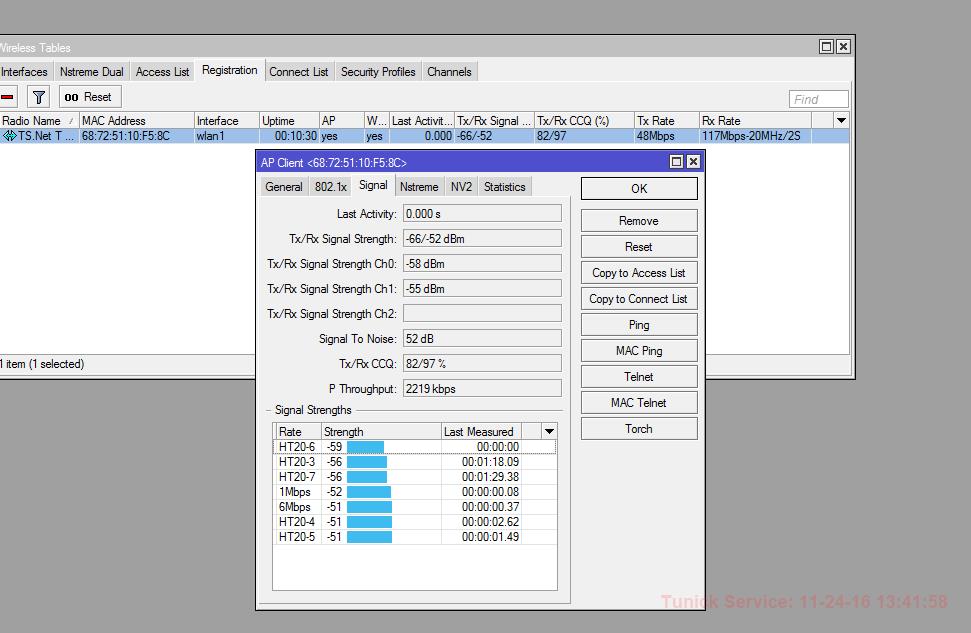Switch to the Interfaces tab
The image size is (971, 633).
pos(25,72)
